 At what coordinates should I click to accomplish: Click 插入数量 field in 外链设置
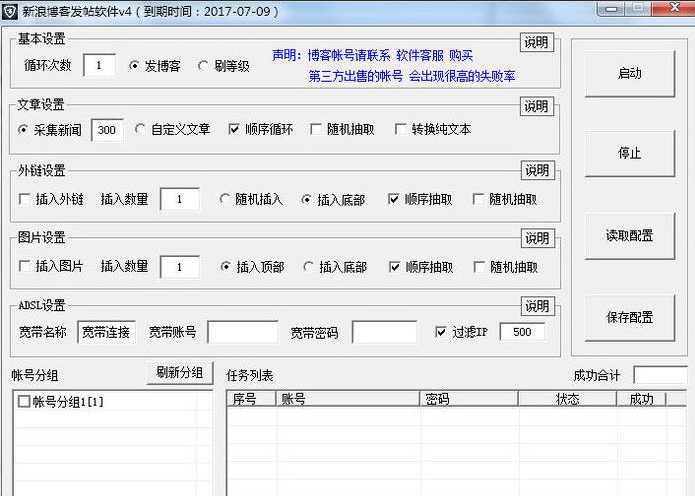click(x=180, y=199)
